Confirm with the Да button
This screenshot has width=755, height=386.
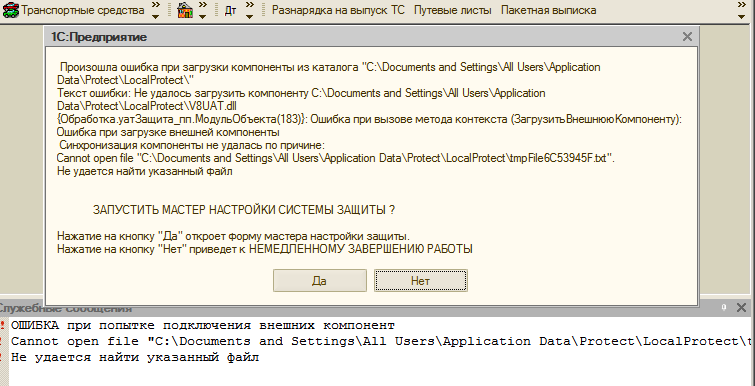point(320,281)
